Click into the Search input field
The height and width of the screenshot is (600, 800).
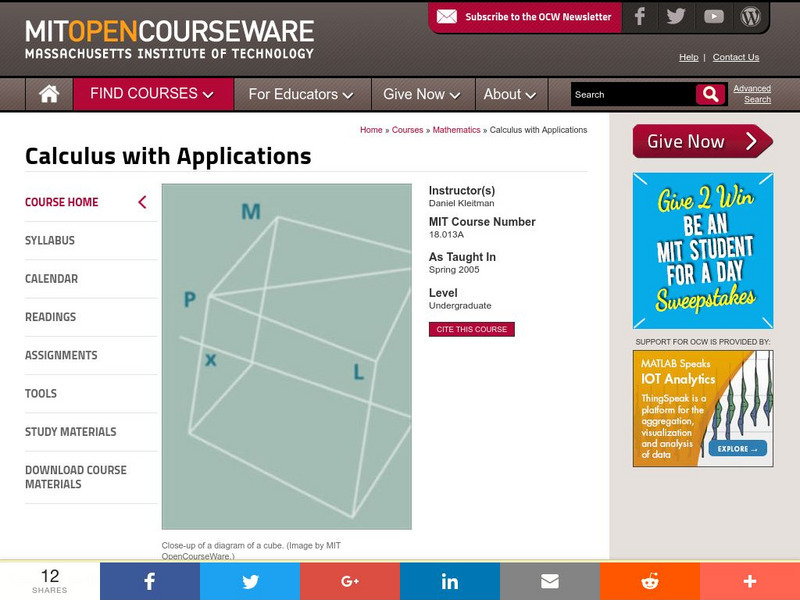633,94
